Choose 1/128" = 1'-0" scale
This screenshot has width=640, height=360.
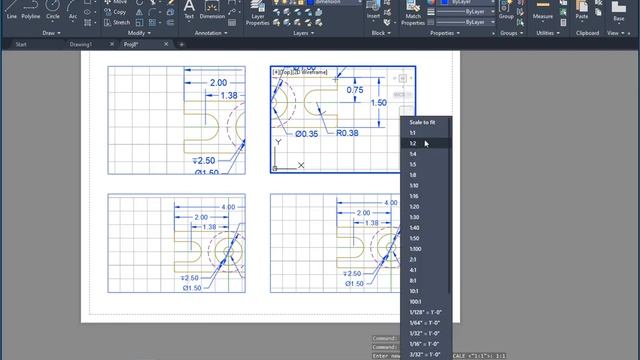pyautogui.click(x=425, y=312)
